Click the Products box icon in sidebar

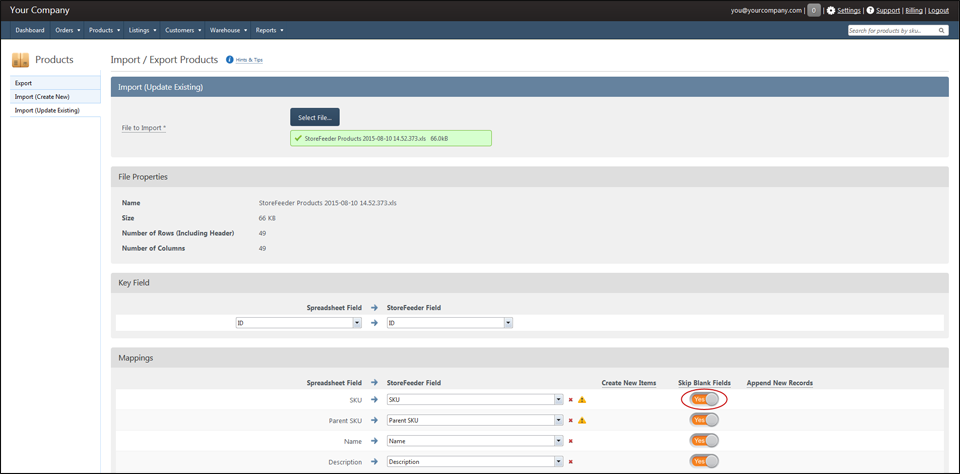tap(20, 60)
